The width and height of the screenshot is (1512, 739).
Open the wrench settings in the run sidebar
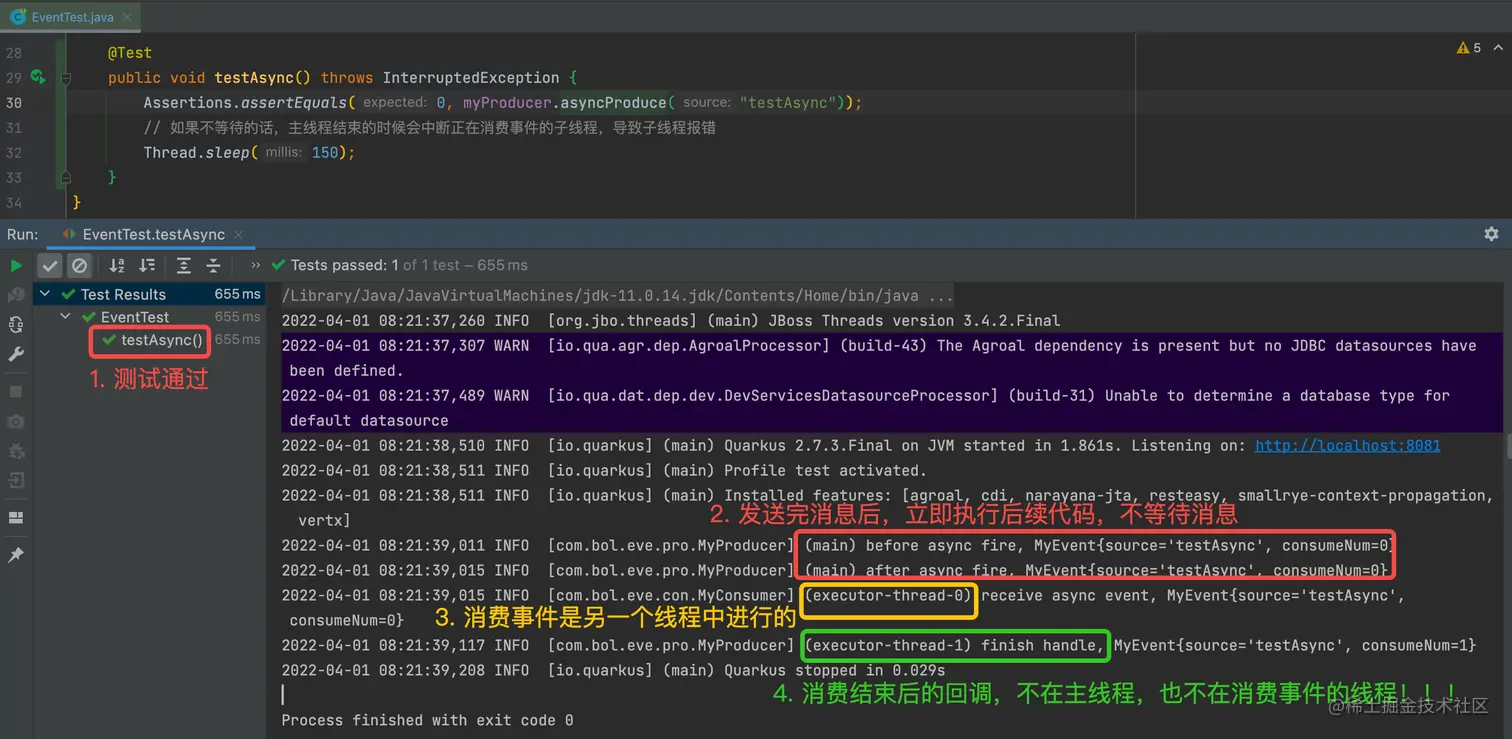(16, 354)
